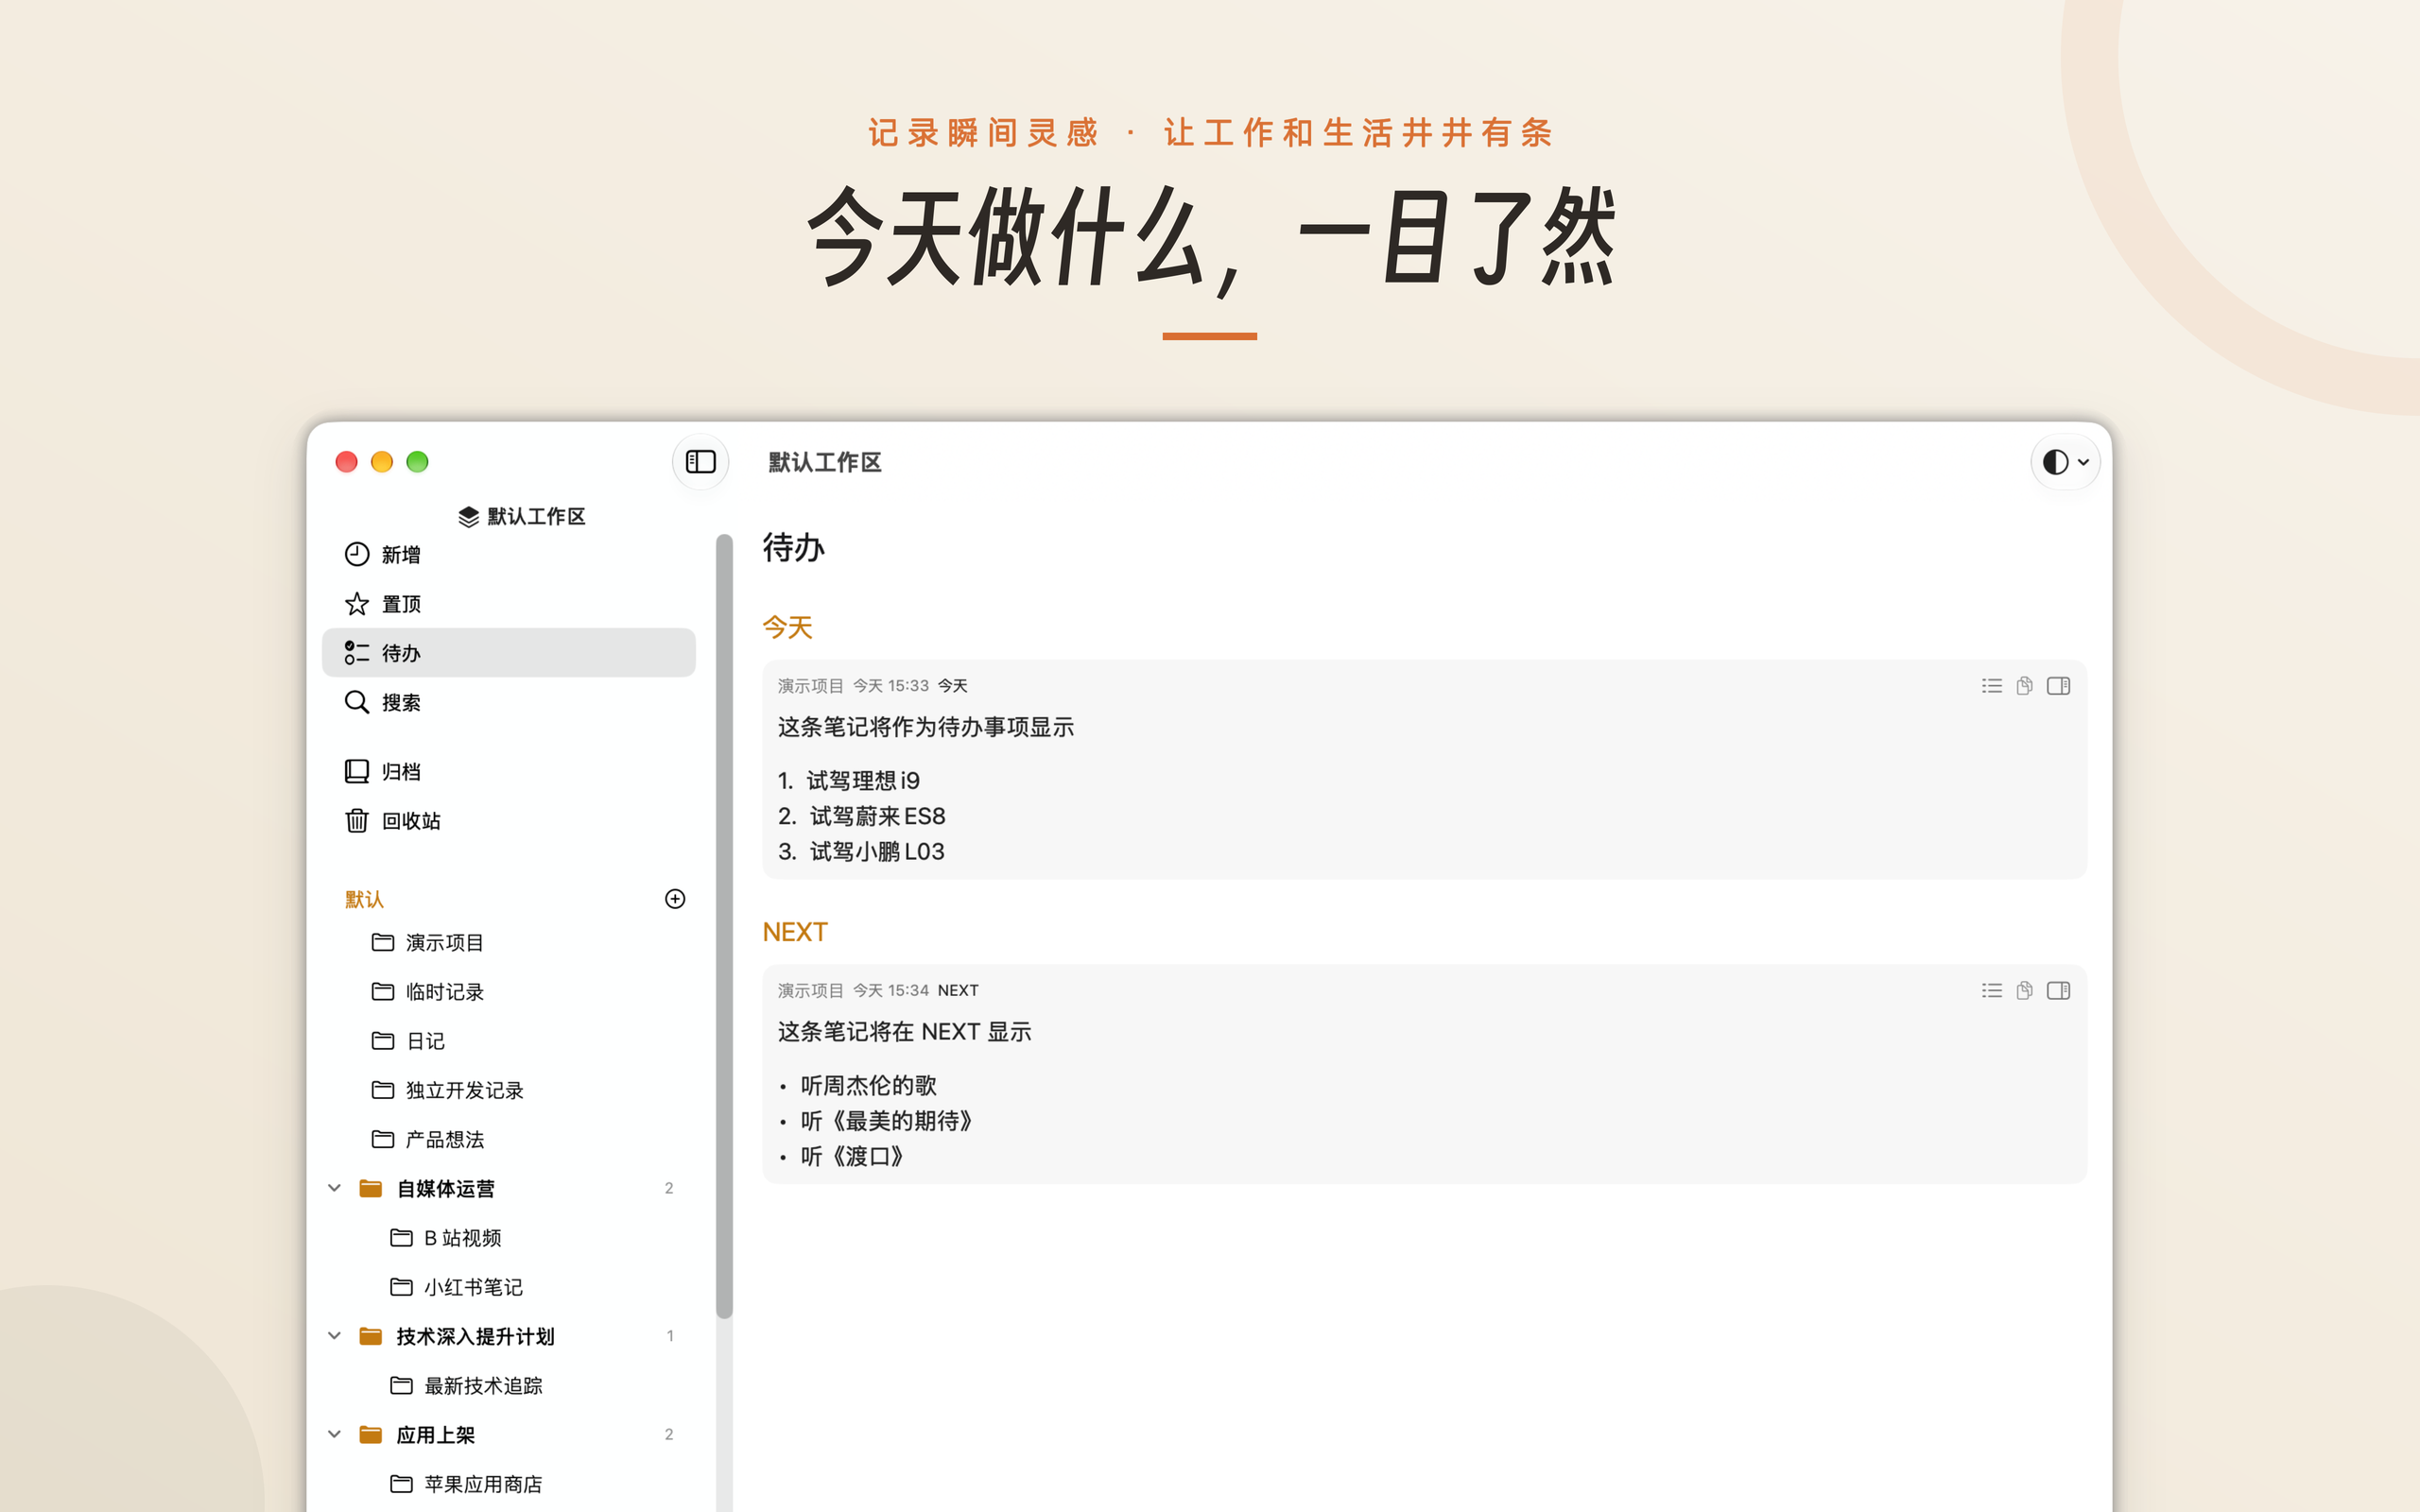Open 回收站 trash

(508, 820)
